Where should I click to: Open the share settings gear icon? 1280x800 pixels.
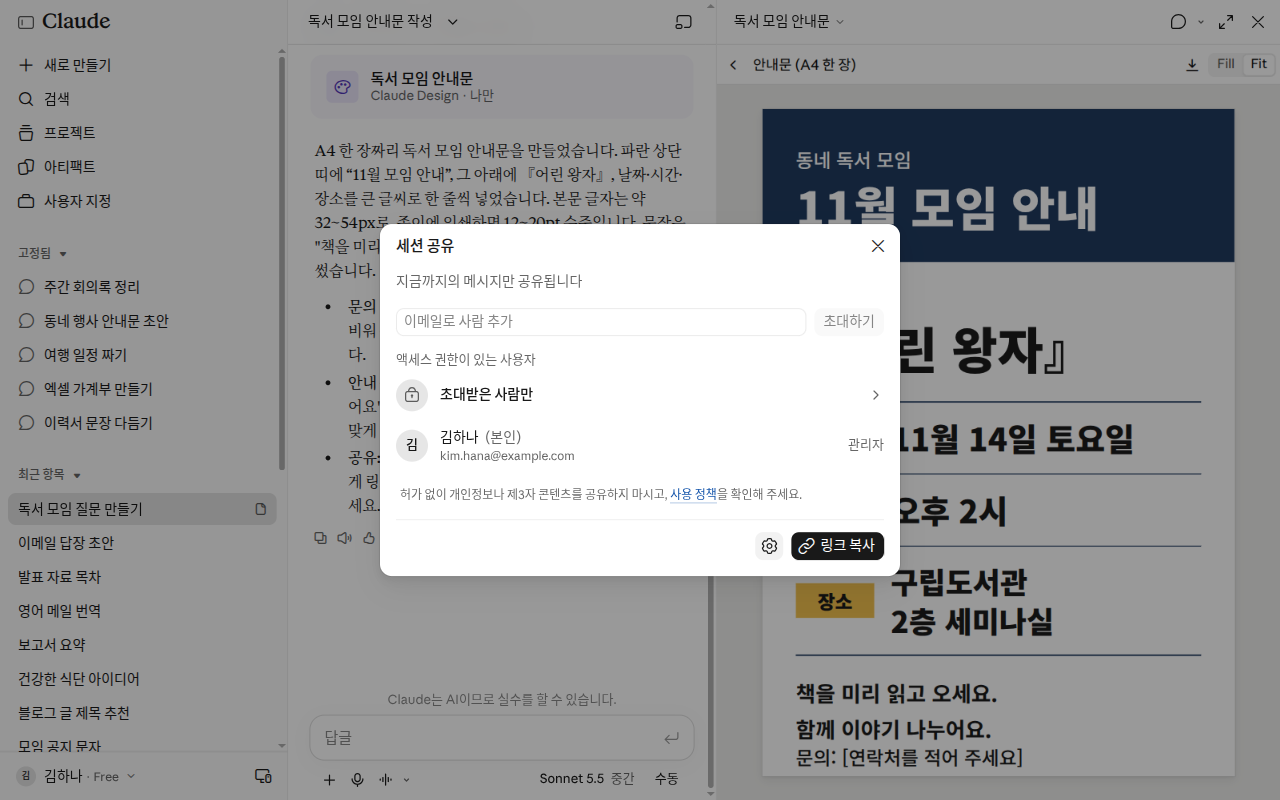769,546
